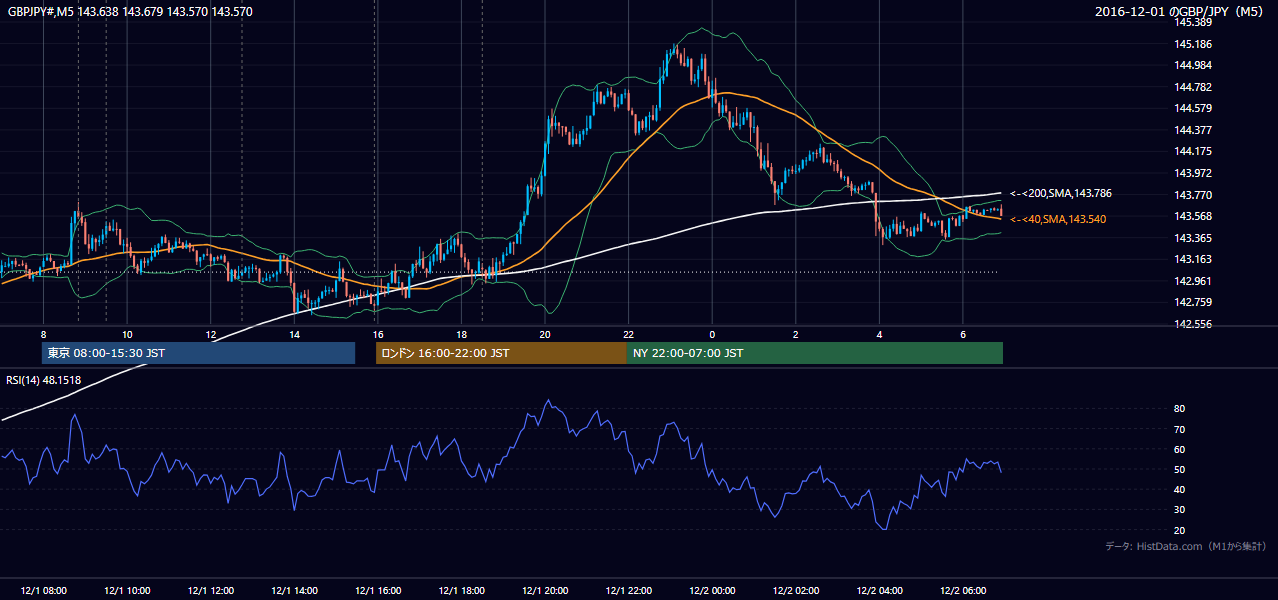Click bottom time label 12/2 00:00
This screenshot has height=600, width=1278.
(712, 591)
